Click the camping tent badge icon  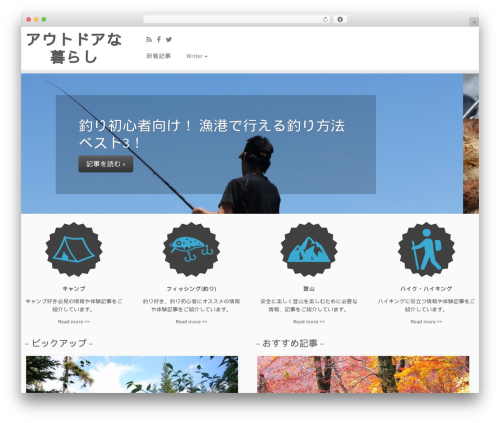(x=74, y=249)
